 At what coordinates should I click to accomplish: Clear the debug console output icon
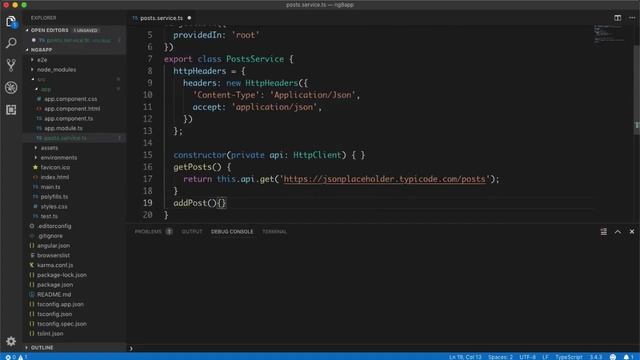point(604,231)
